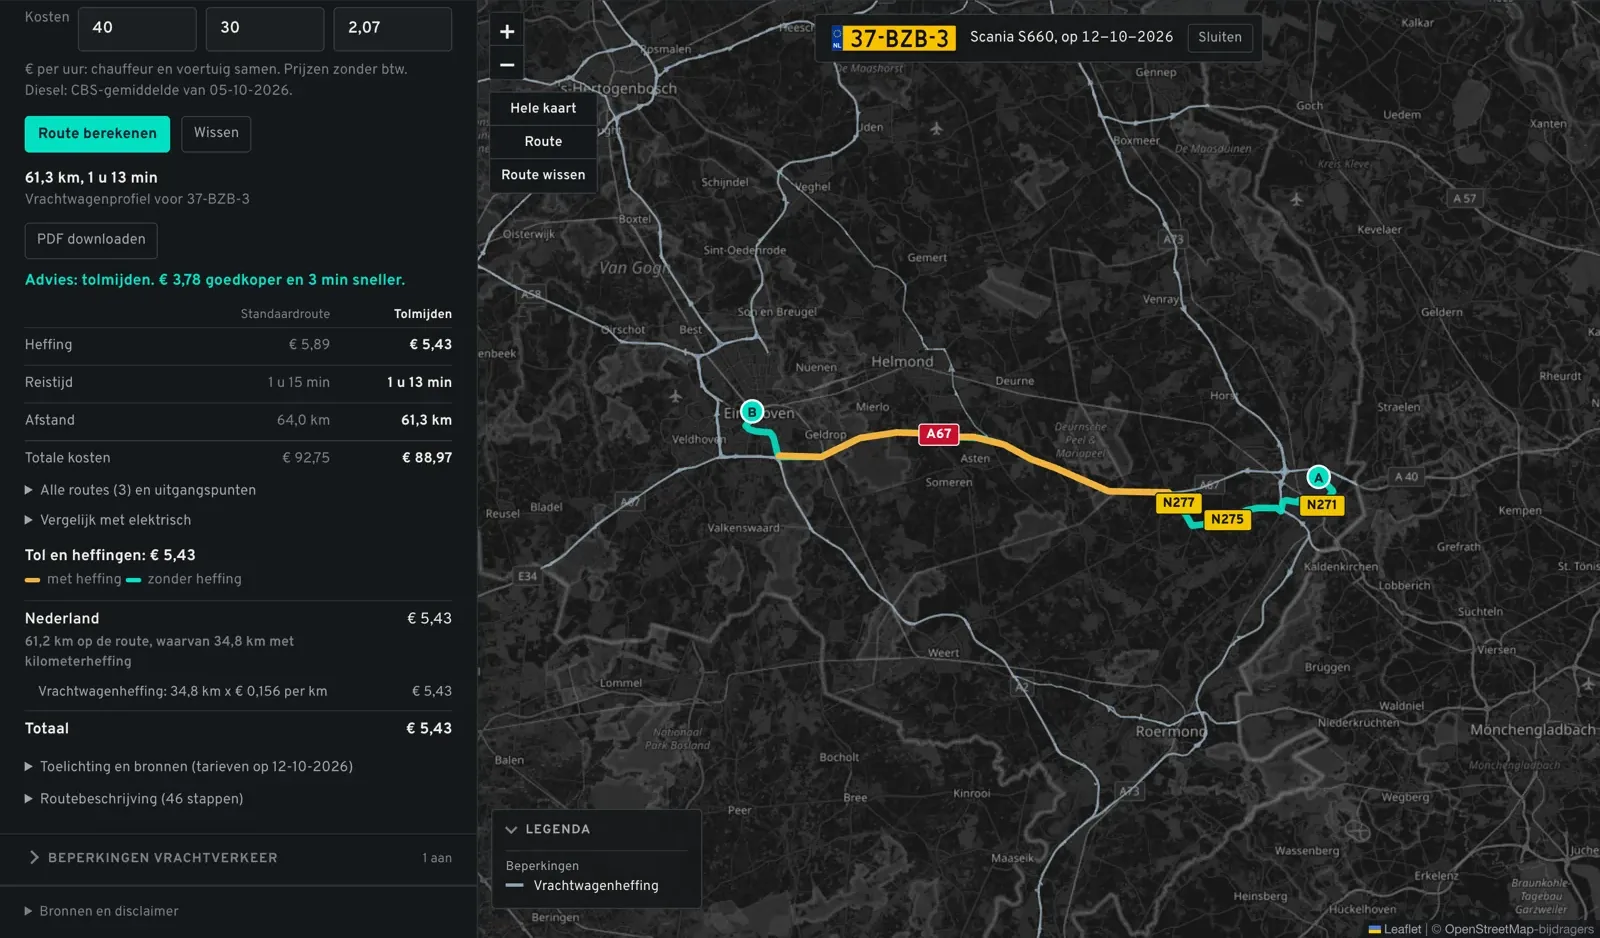
Task: Click the N271 road sign
Action: point(1321,505)
